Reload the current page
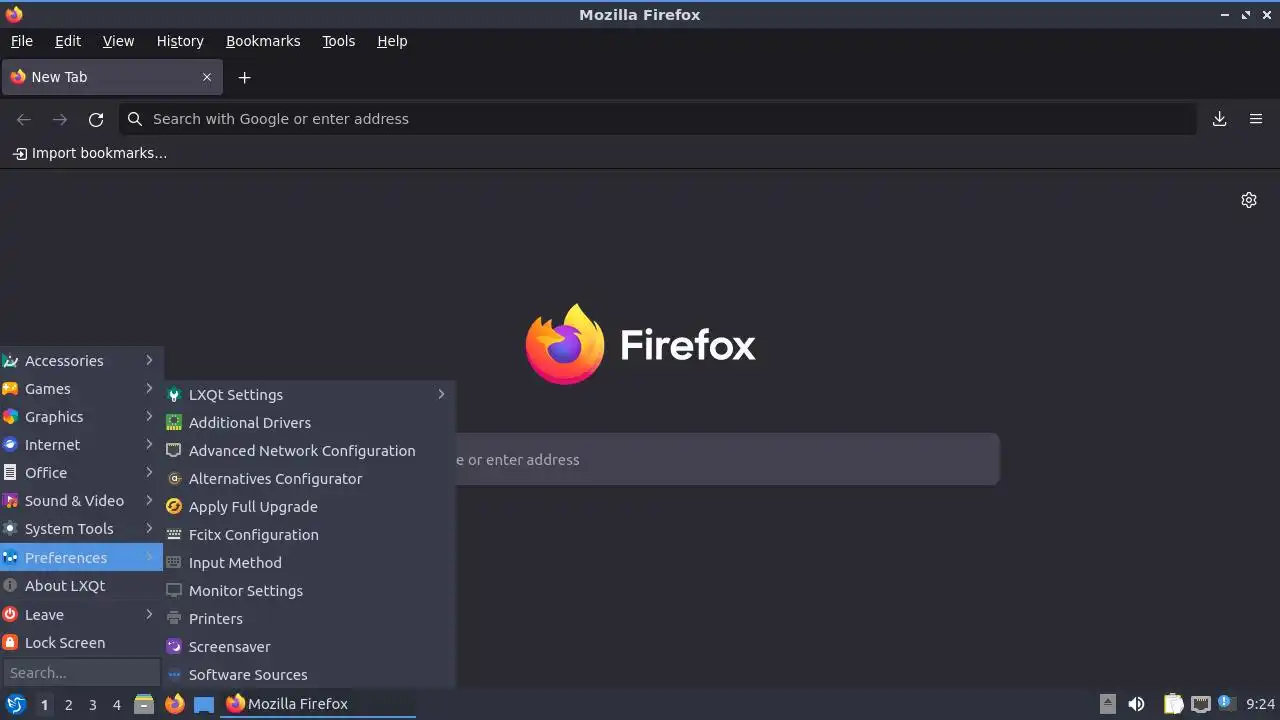1280x720 pixels. point(96,119)
